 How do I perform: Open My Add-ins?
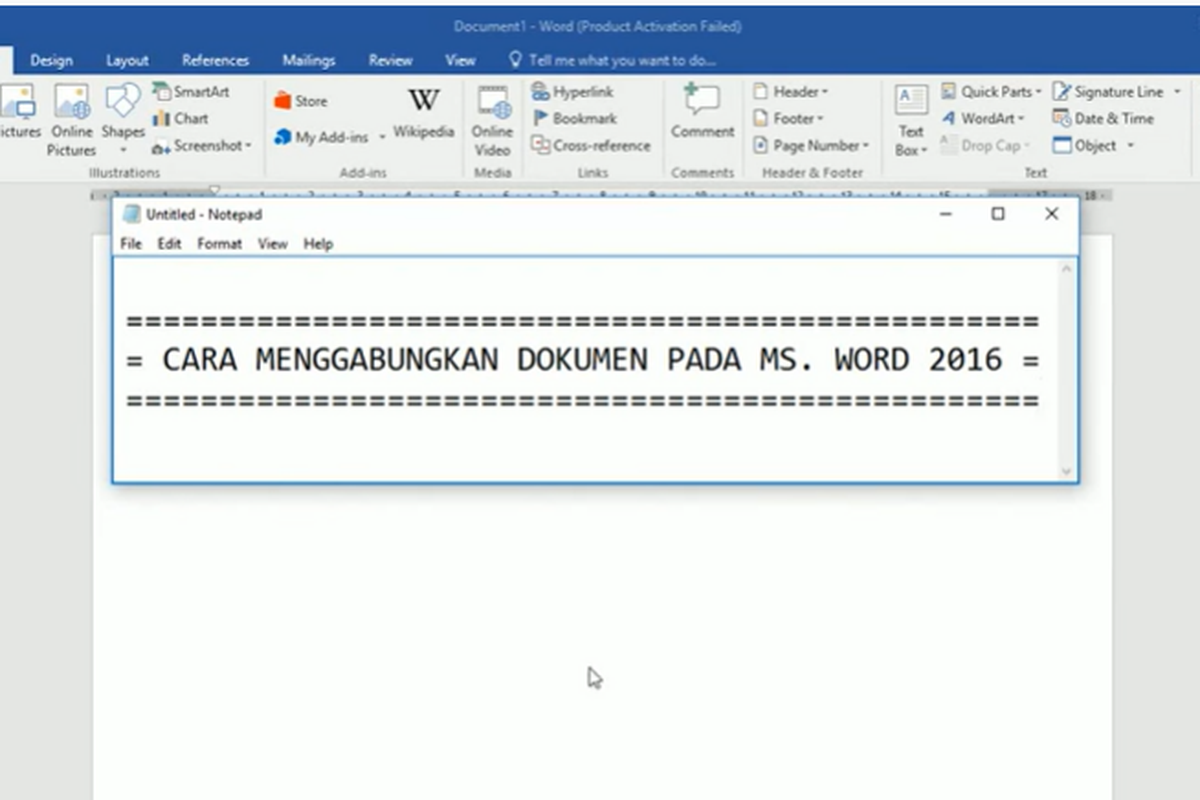coord(325,137)
